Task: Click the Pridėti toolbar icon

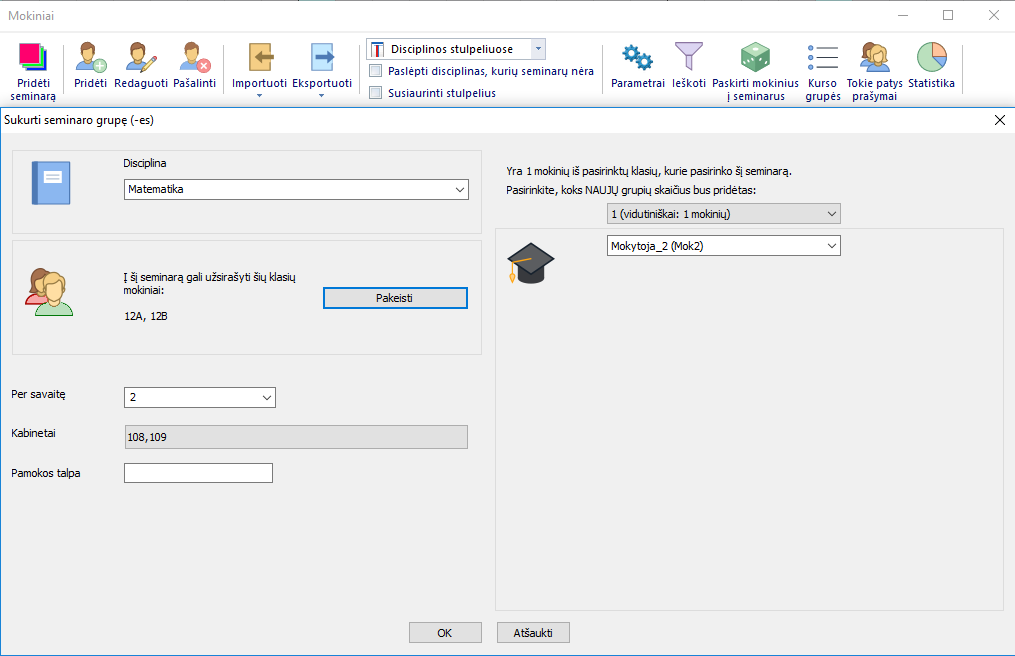Action: (90, 56)
